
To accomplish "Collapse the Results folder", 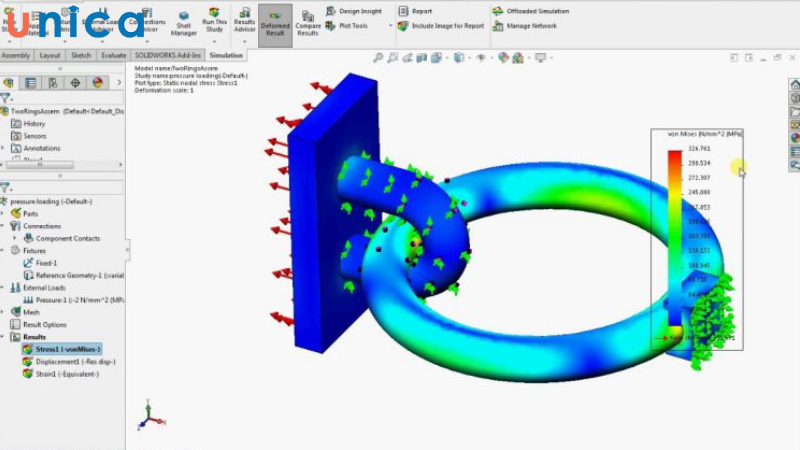I will [3, 337].
